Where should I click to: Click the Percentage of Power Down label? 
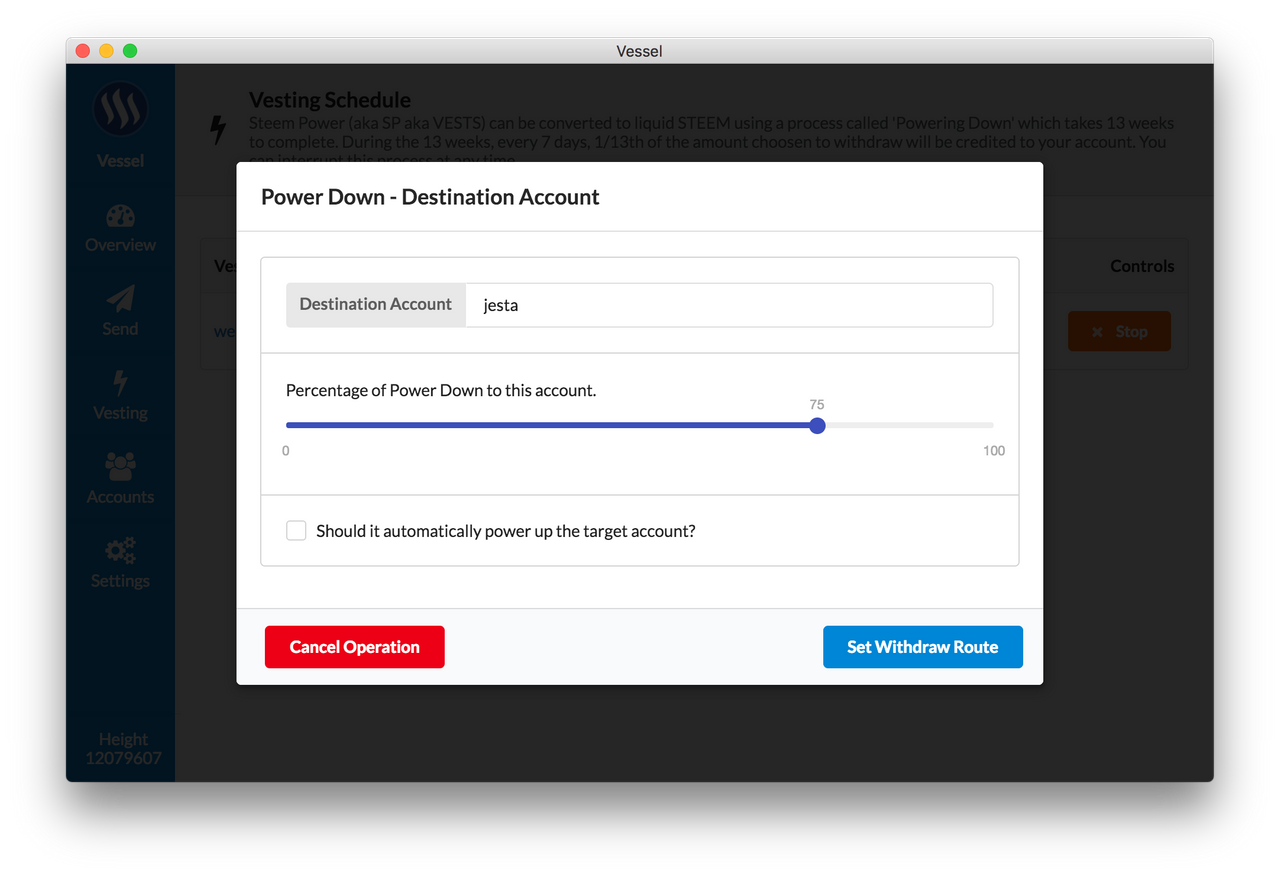441,390
